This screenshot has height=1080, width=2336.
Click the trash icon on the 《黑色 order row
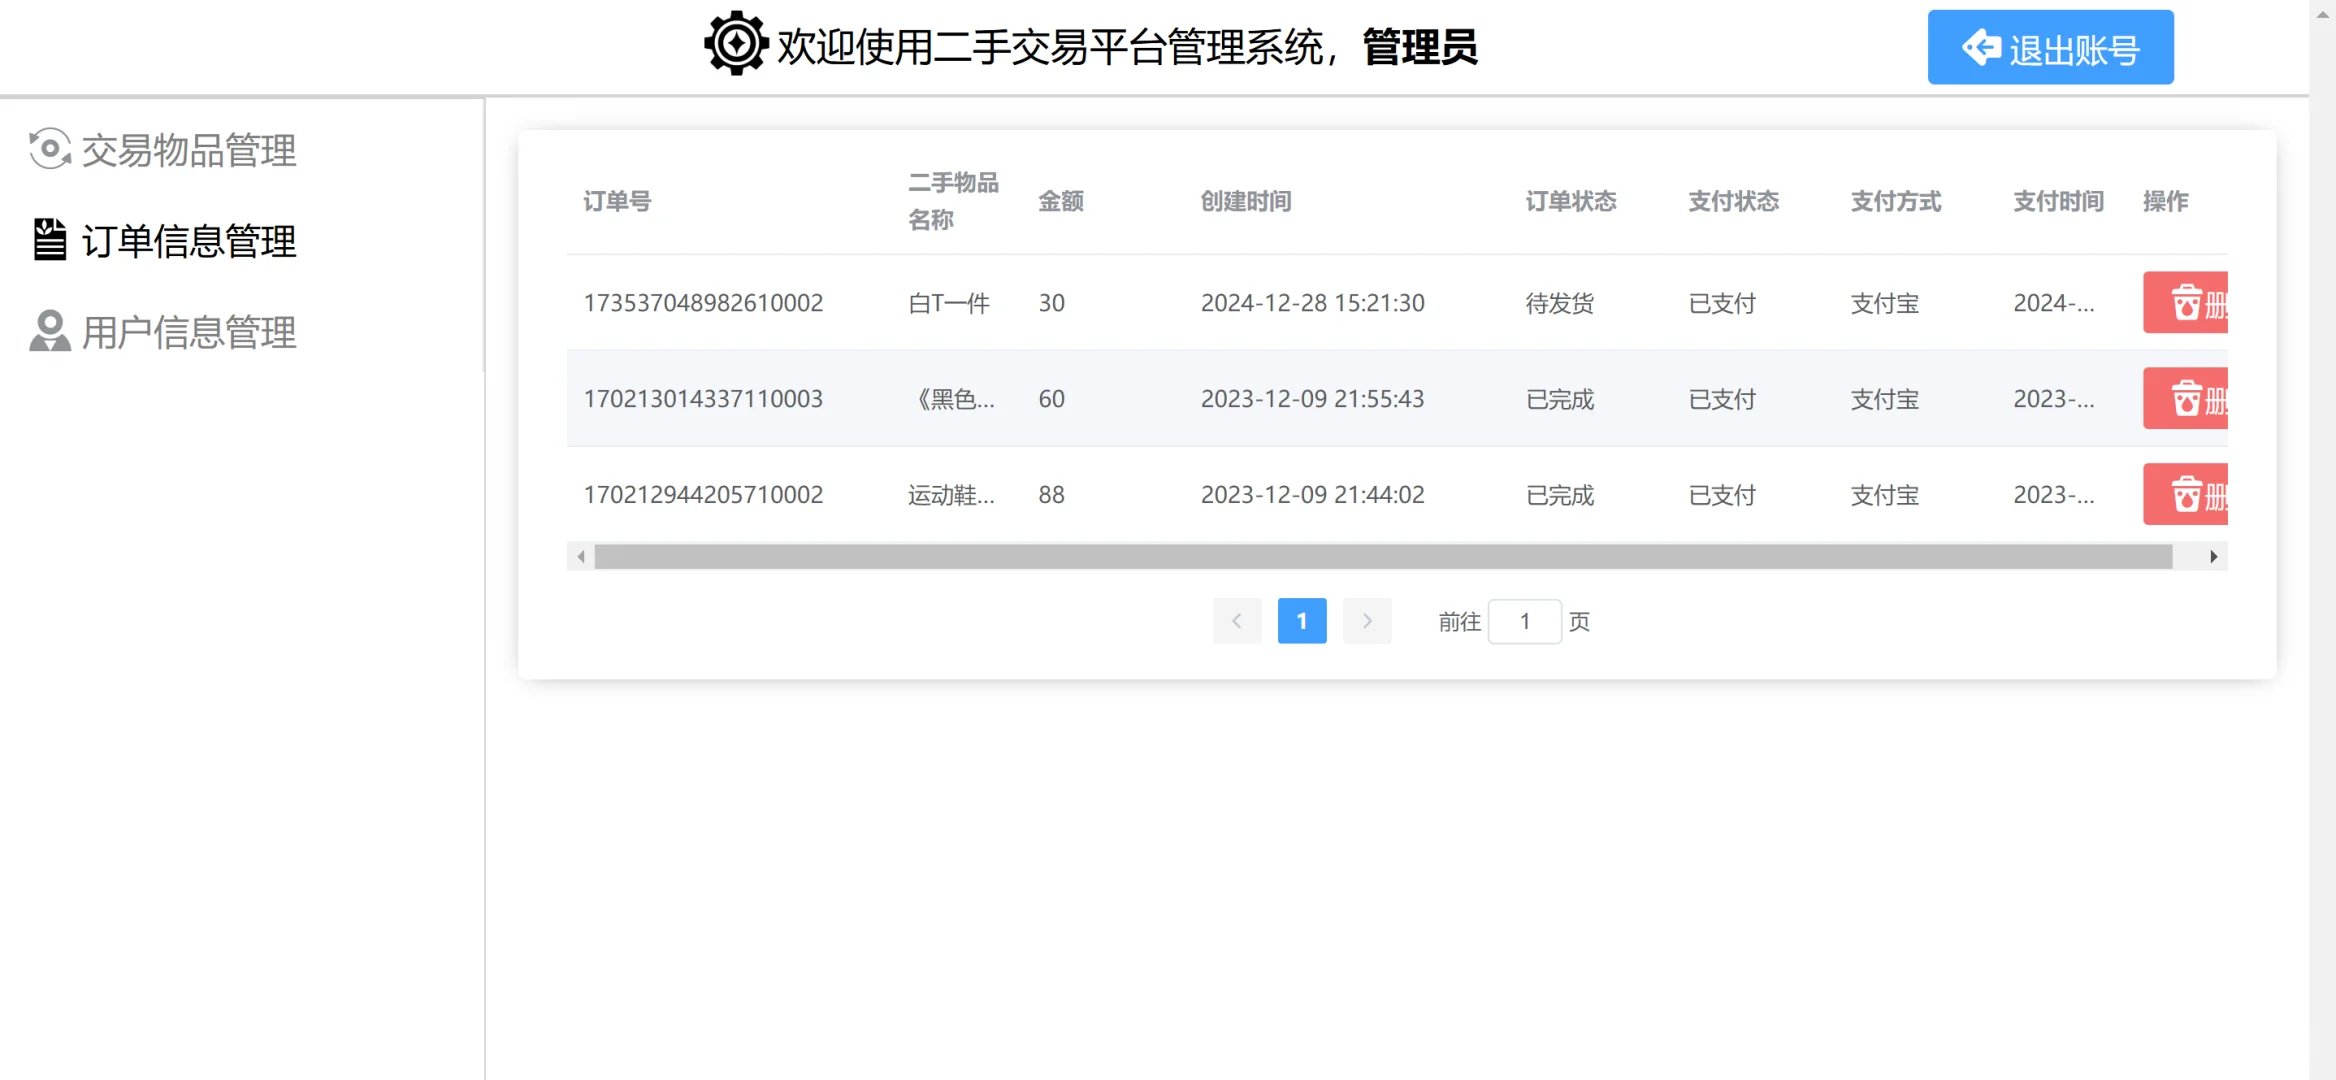click(x=2185, y=398)
